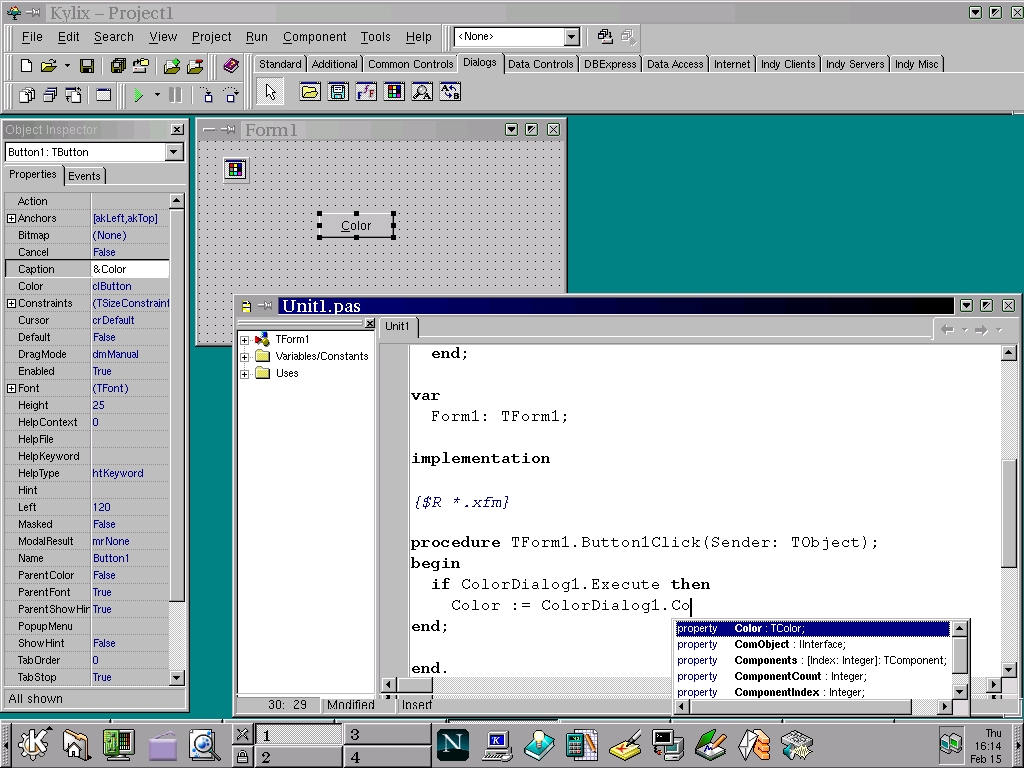The image size is (1024, 768).
Task: Click the Open Project toolbar icon
Action: coord(140,65)
